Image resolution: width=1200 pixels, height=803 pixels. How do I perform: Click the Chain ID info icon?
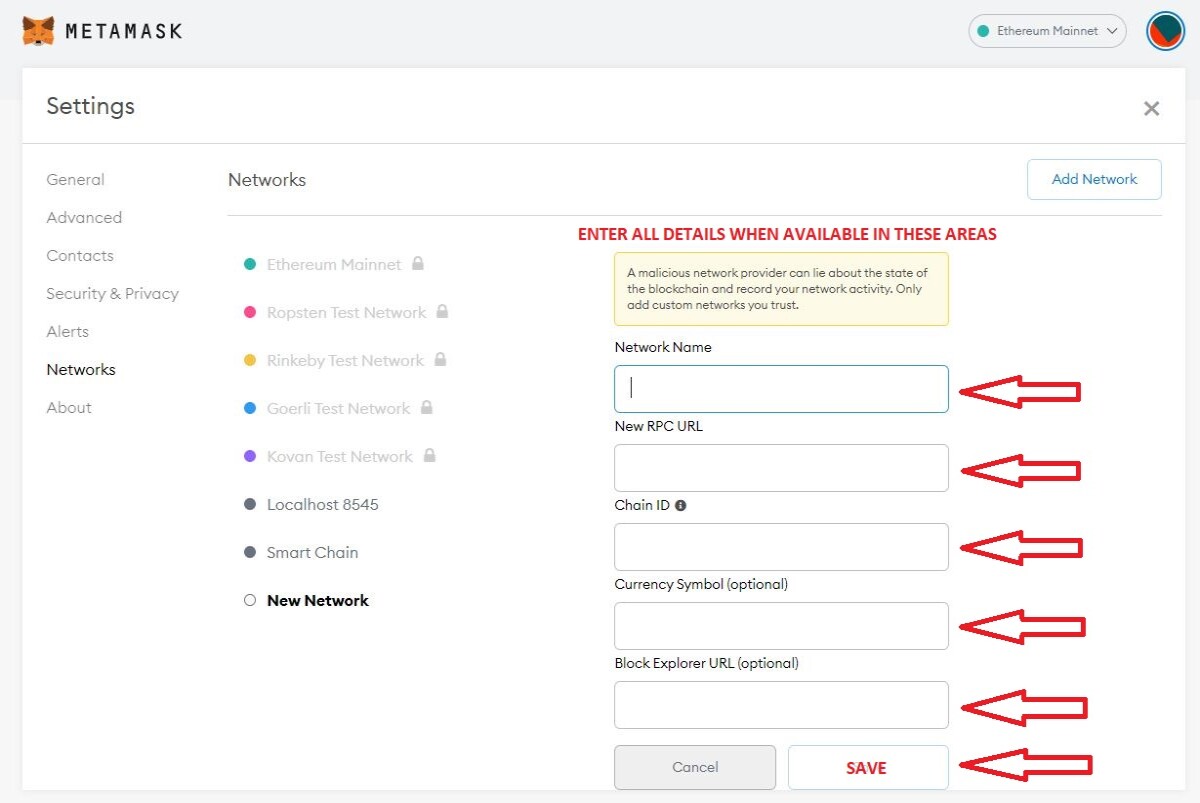680,506
